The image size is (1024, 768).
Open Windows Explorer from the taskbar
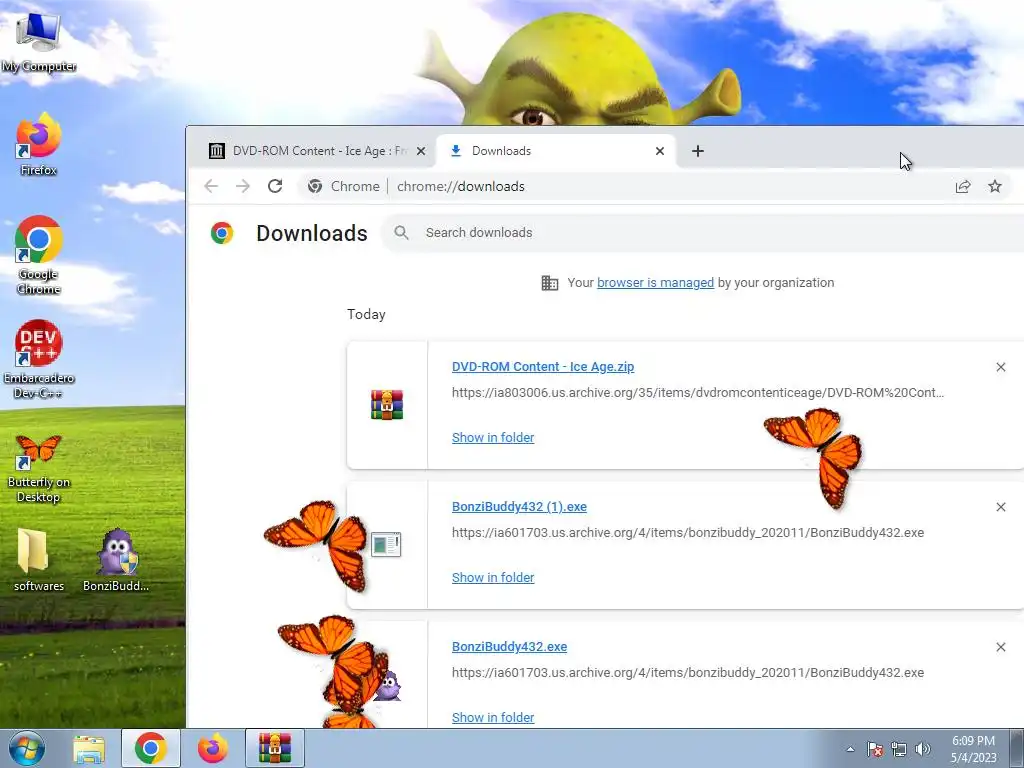pyautogui.click(x=89, y=749)
